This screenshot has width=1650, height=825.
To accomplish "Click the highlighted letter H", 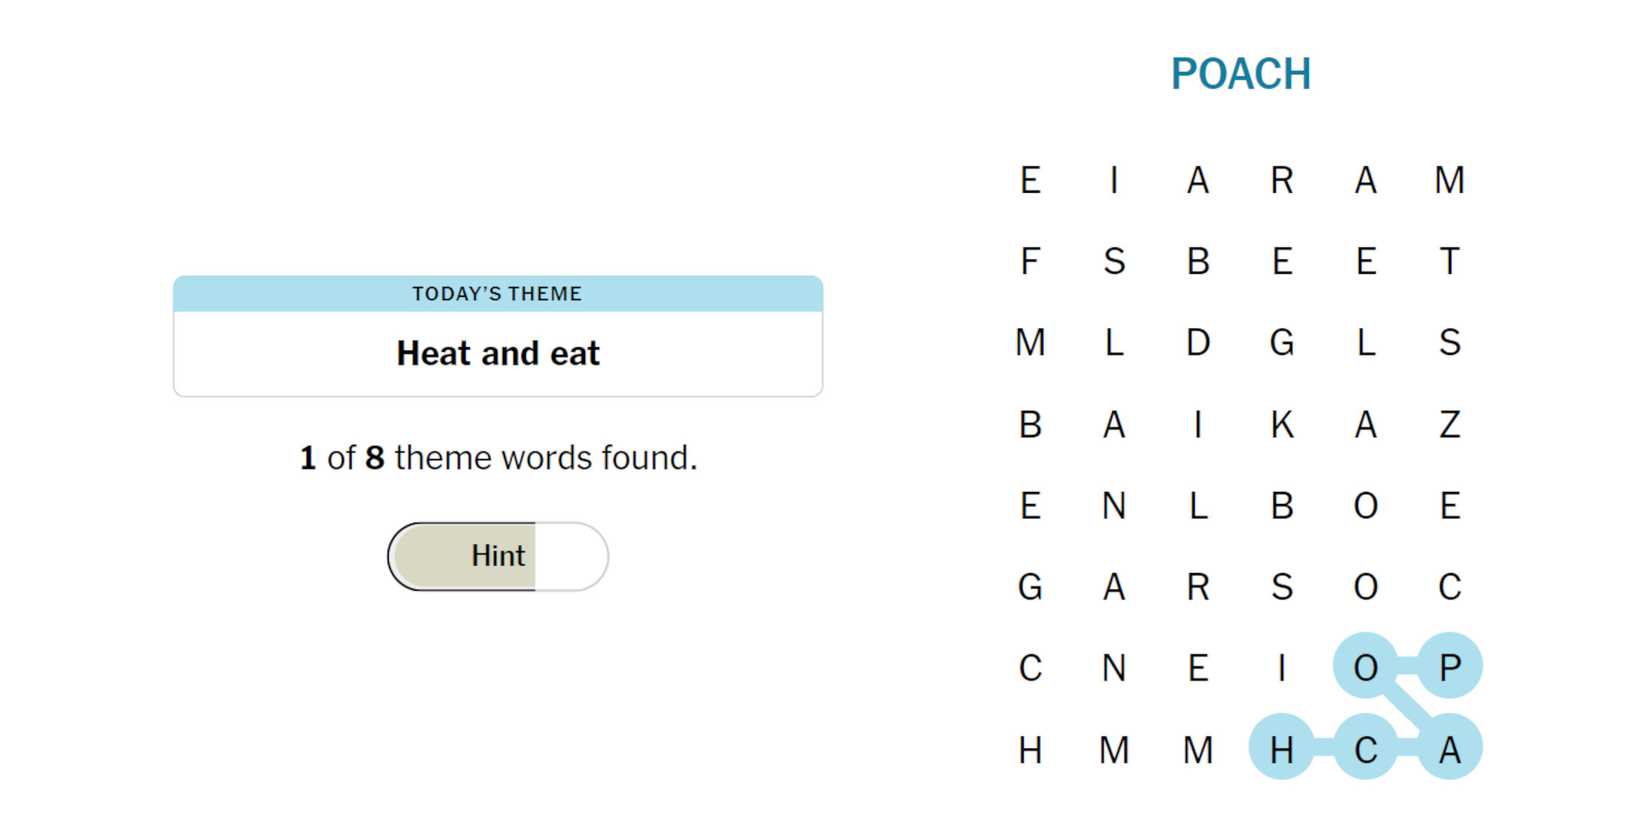I will [1282, 749].
